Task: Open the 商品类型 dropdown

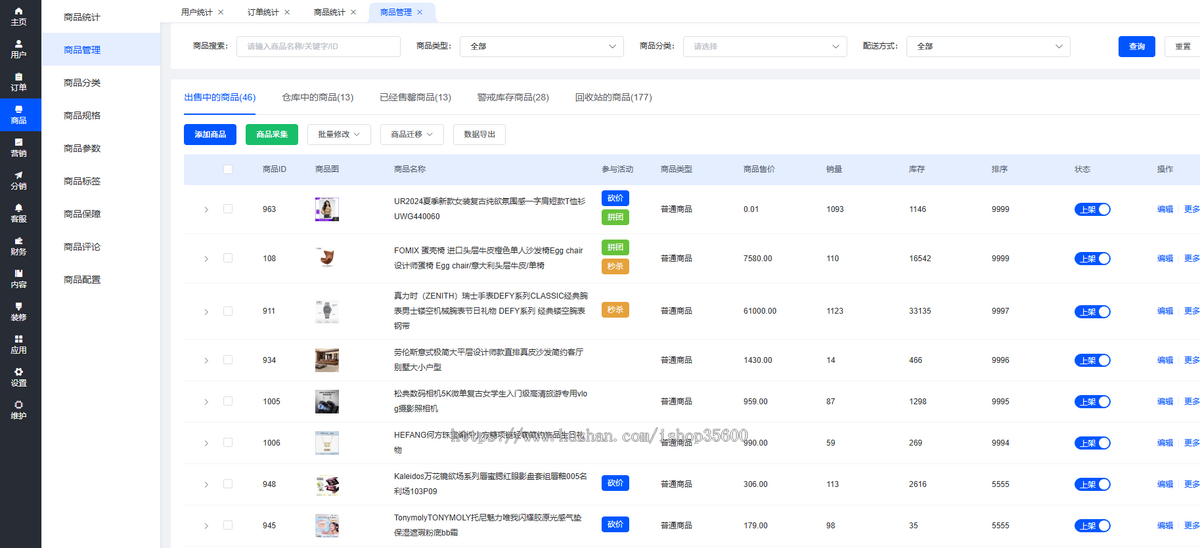Action: point(542,46)
